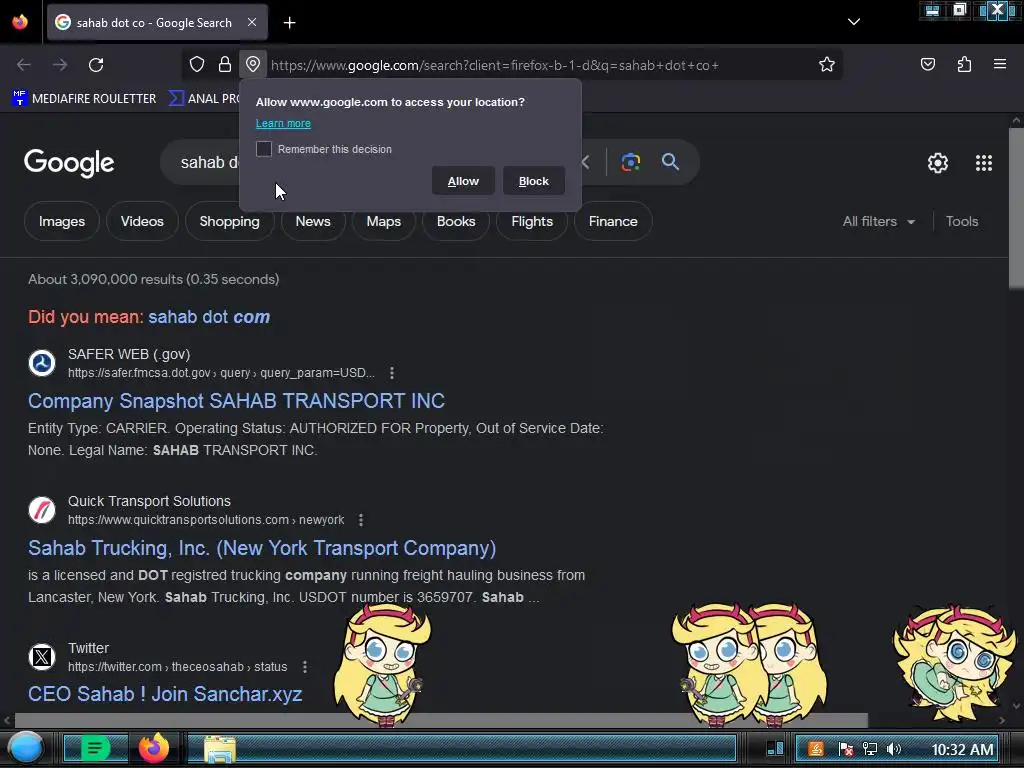
Task: Open the file explorer on taskbar
Action: point(220,749)
